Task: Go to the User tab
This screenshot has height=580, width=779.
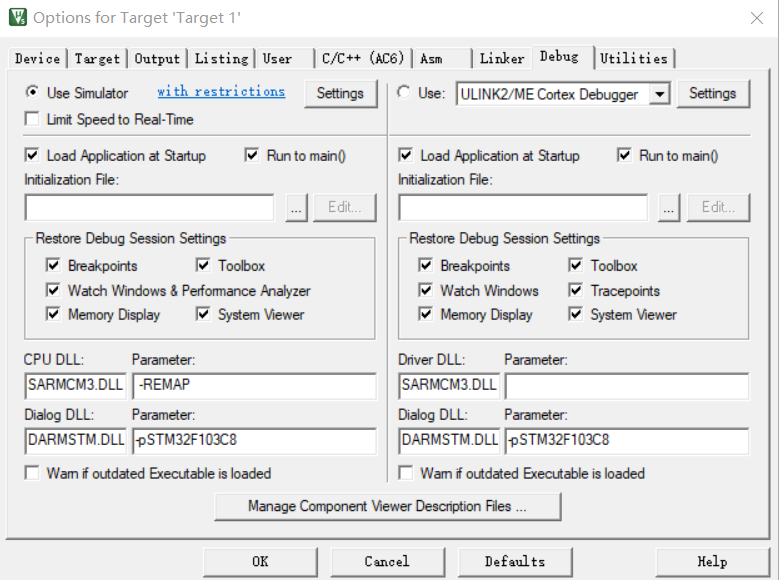Action: tap(285, 59)
